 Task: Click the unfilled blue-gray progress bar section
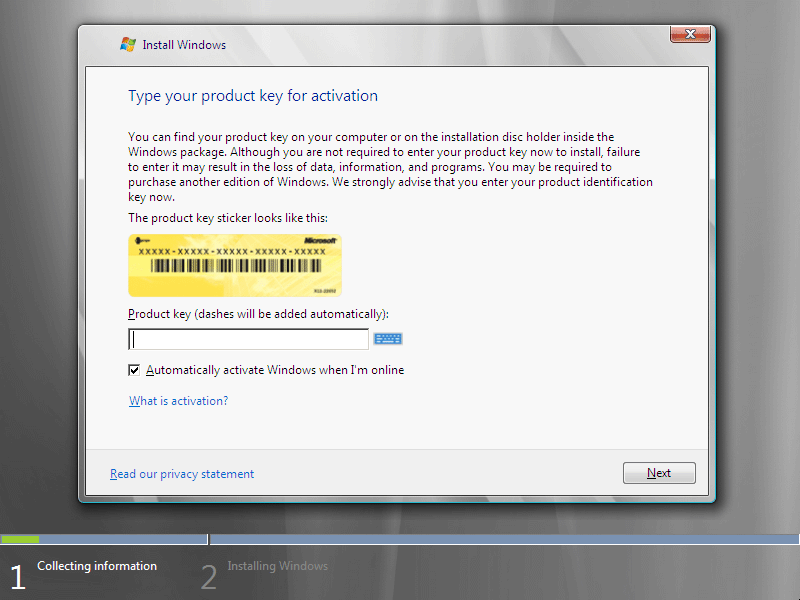pyautogui.click(x=500, y=539)
